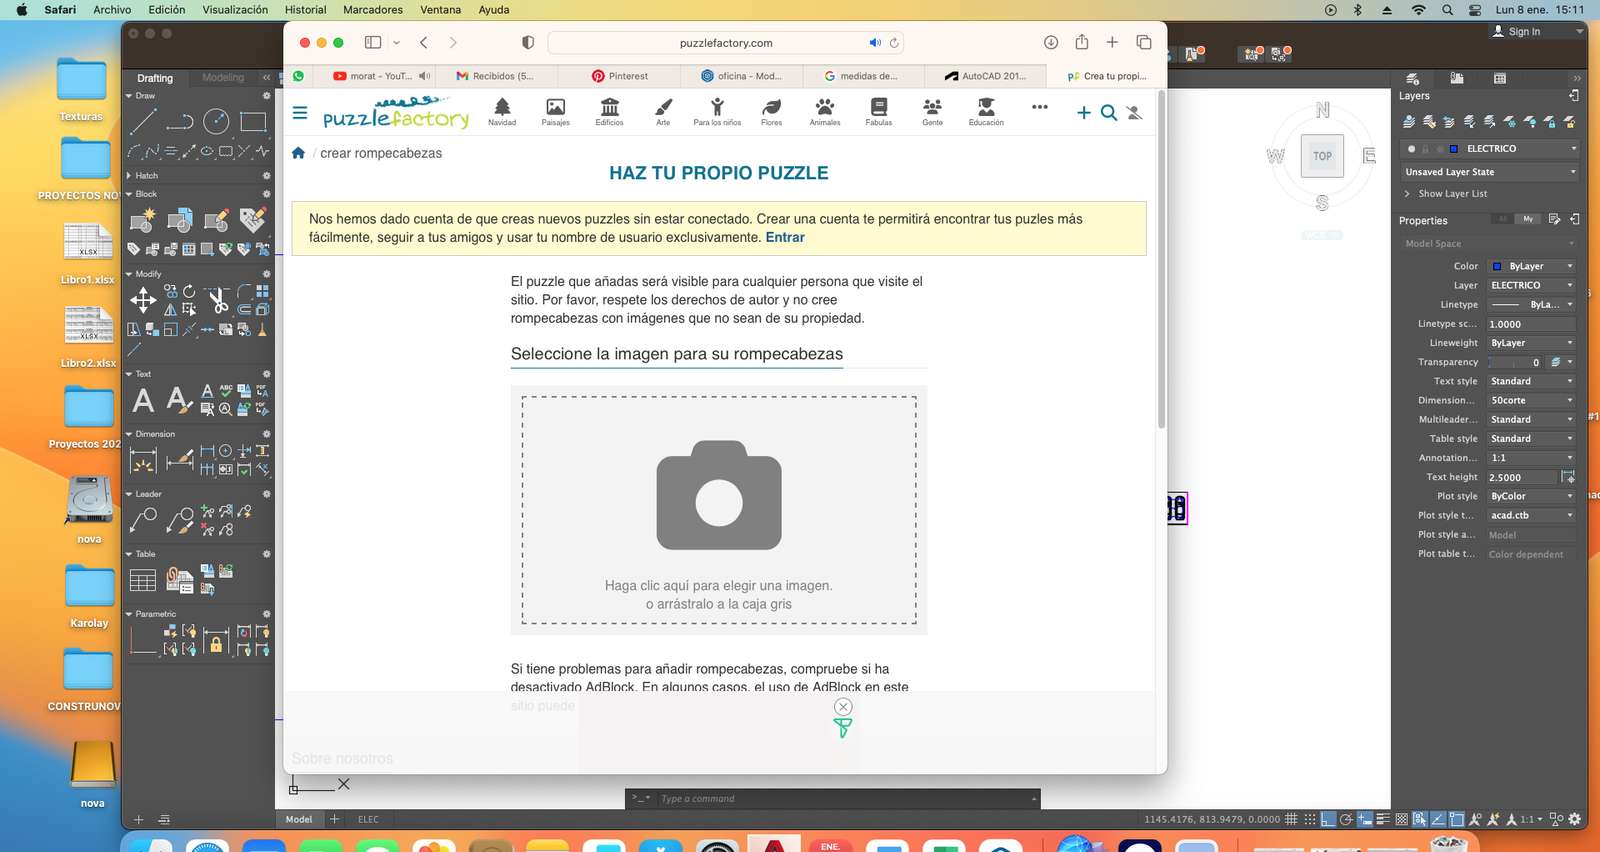Switch Properties filter to My

pyautogui.click(x=1528, y=219)
